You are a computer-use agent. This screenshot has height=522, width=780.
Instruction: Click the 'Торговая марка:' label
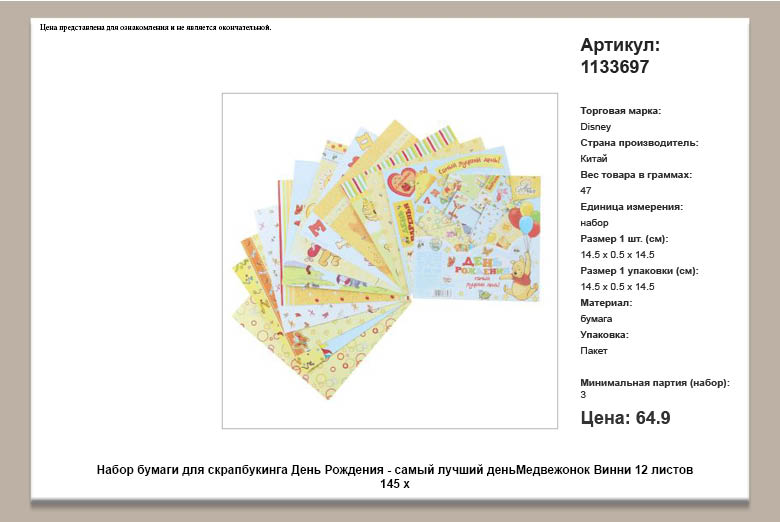coord(620,110)
